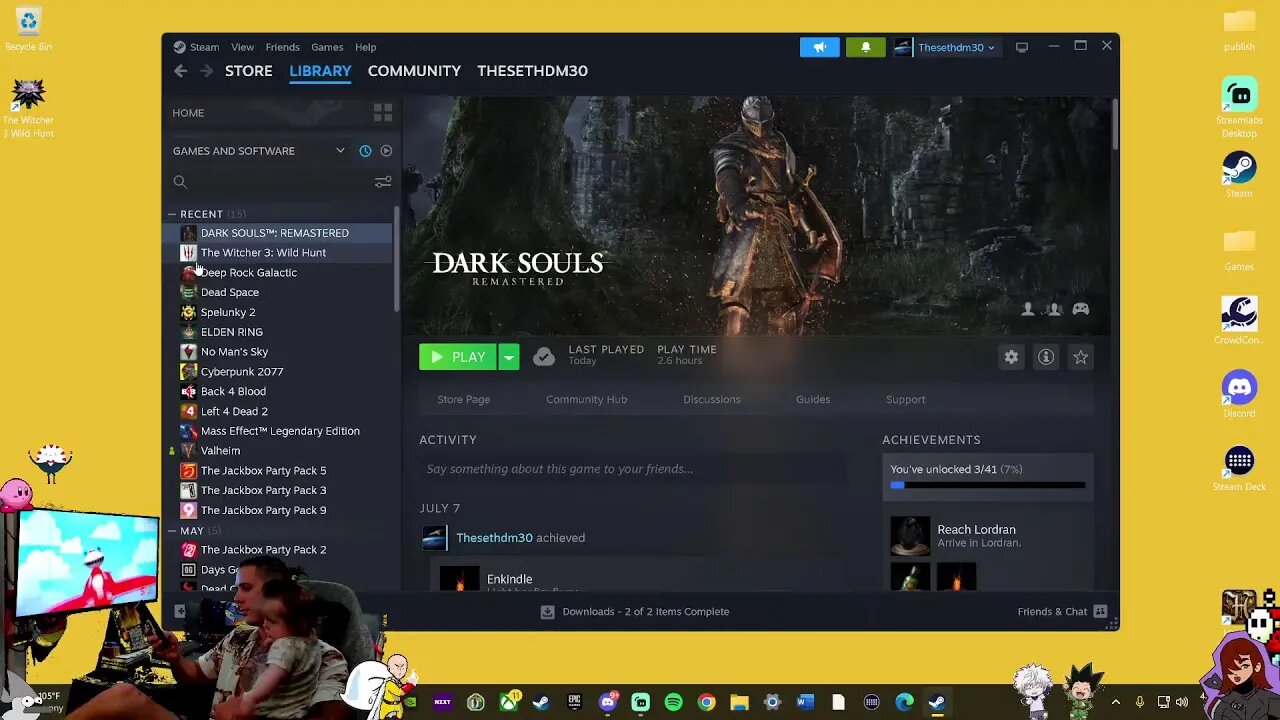1280x720 pixels.
Task: Open the Guides link
Action: tap(812, 399)
